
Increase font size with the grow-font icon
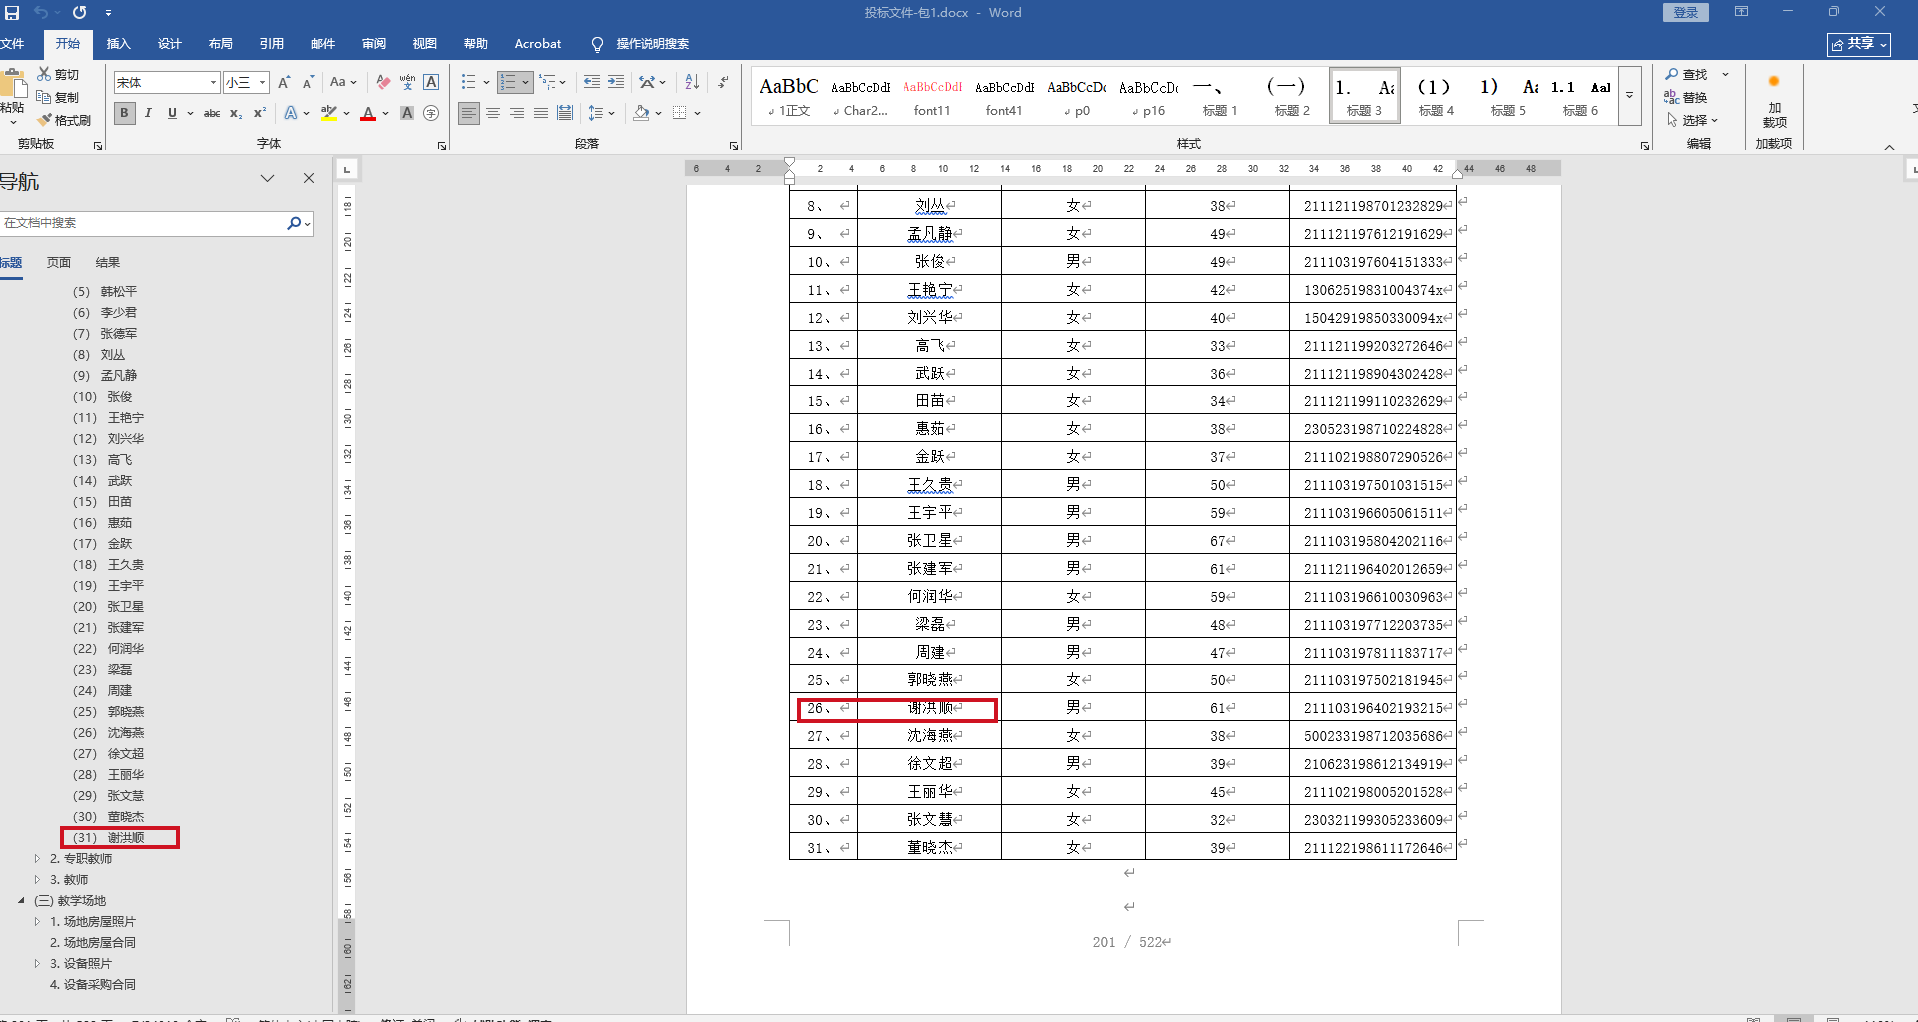284,82
